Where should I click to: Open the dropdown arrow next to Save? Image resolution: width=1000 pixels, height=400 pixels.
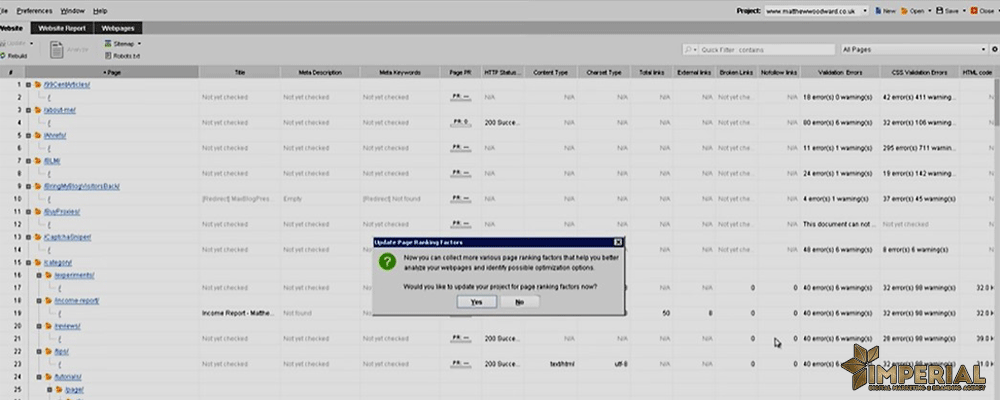964,11
